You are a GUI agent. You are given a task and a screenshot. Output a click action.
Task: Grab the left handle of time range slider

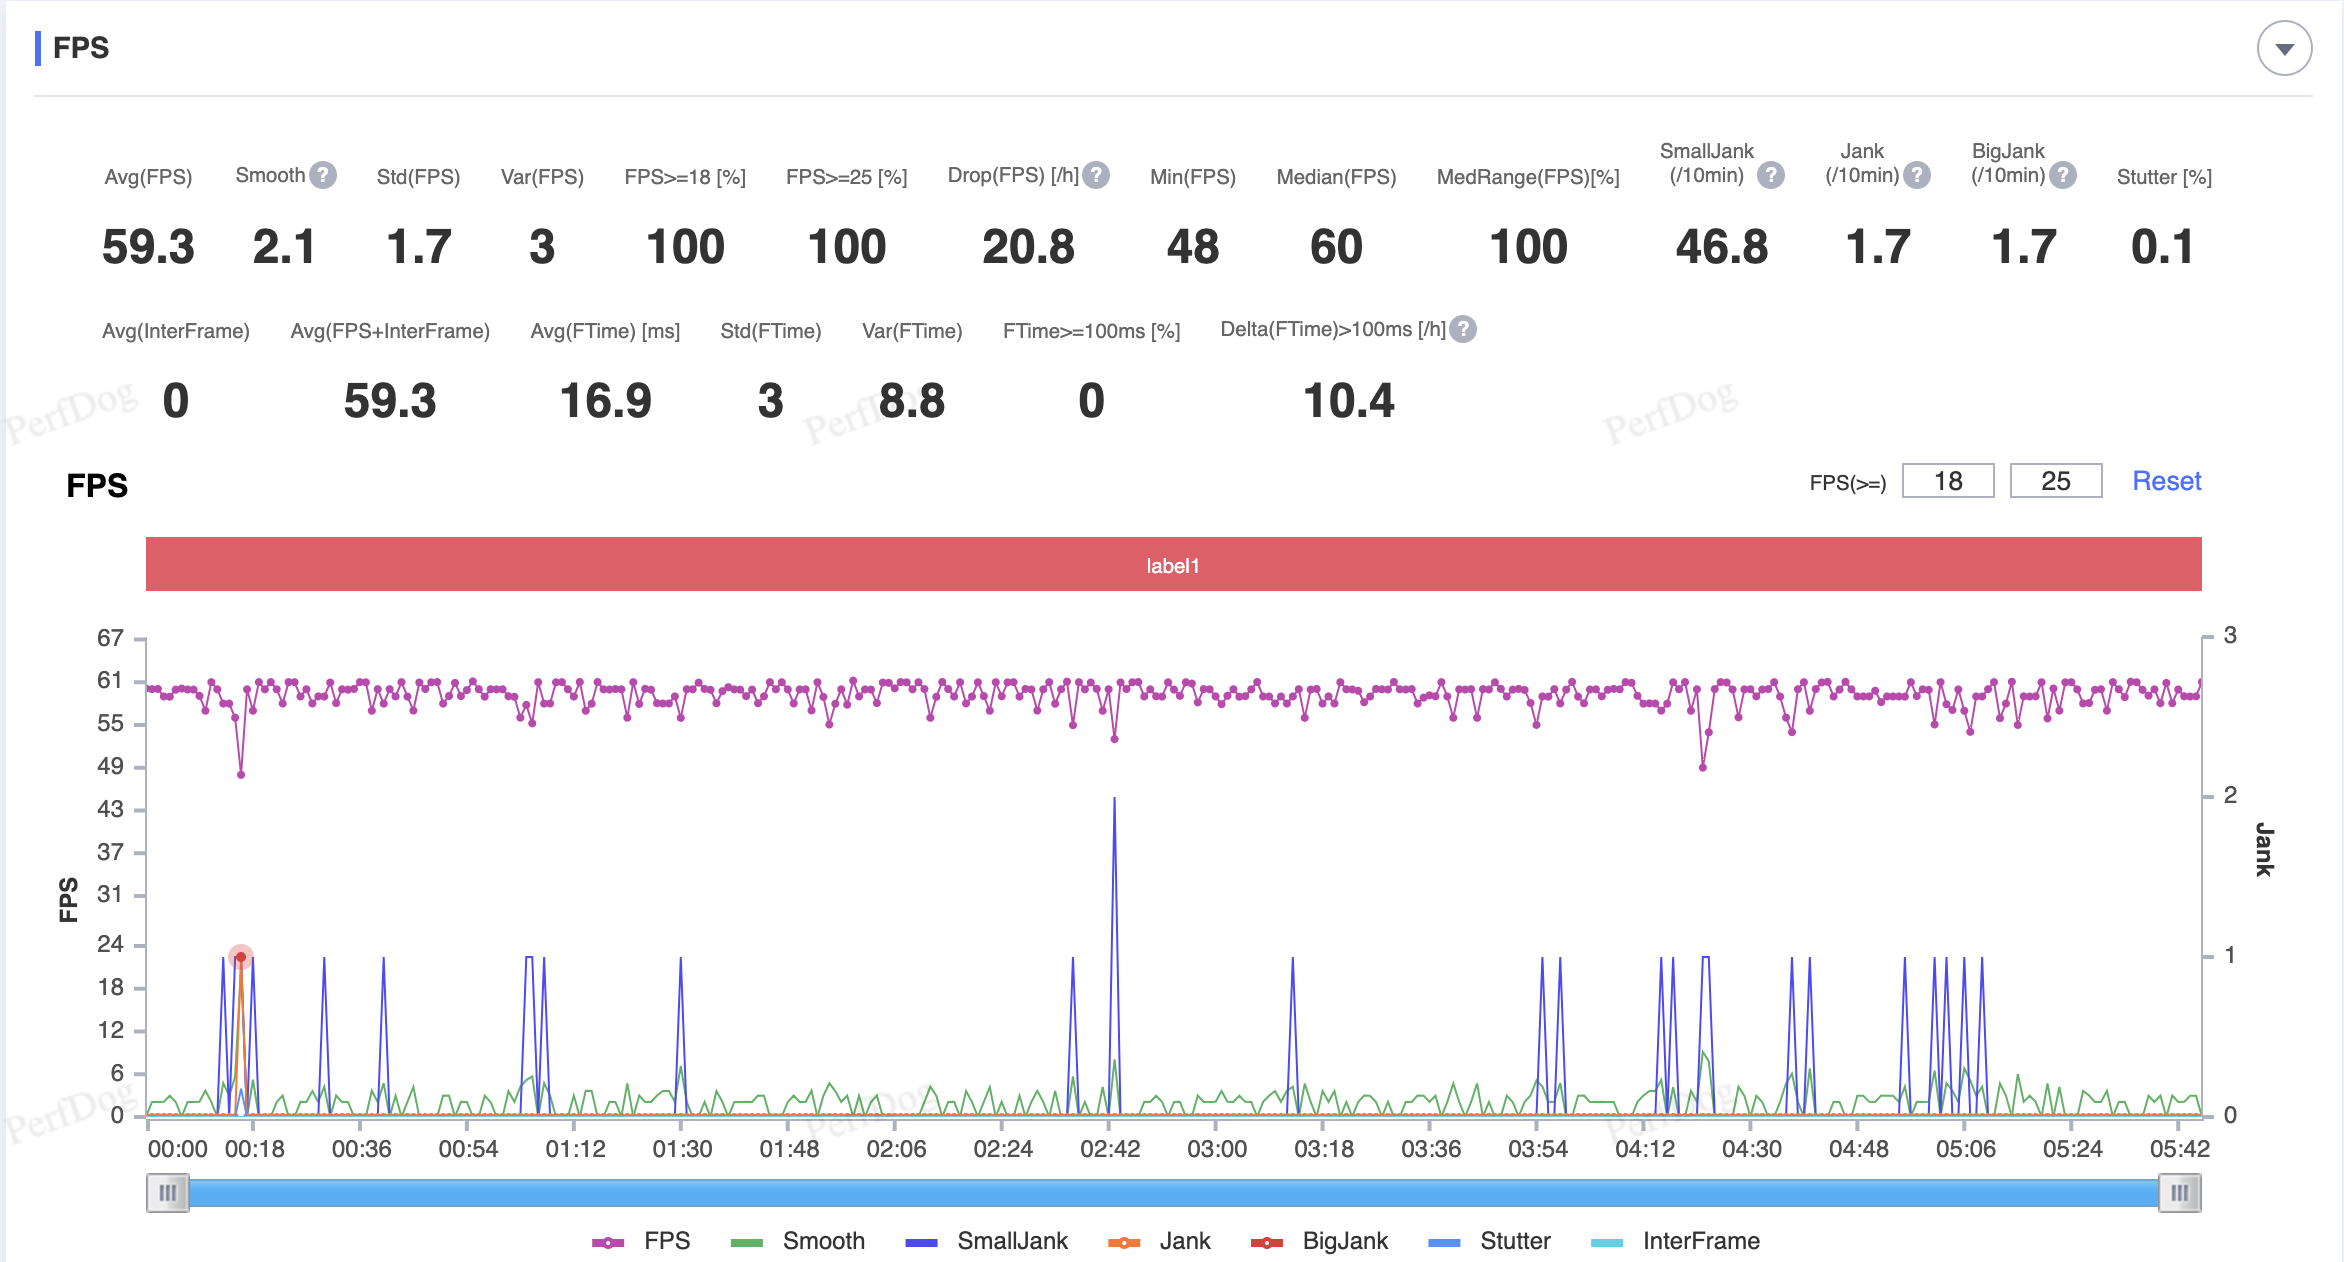click(x=167, y=1192)
